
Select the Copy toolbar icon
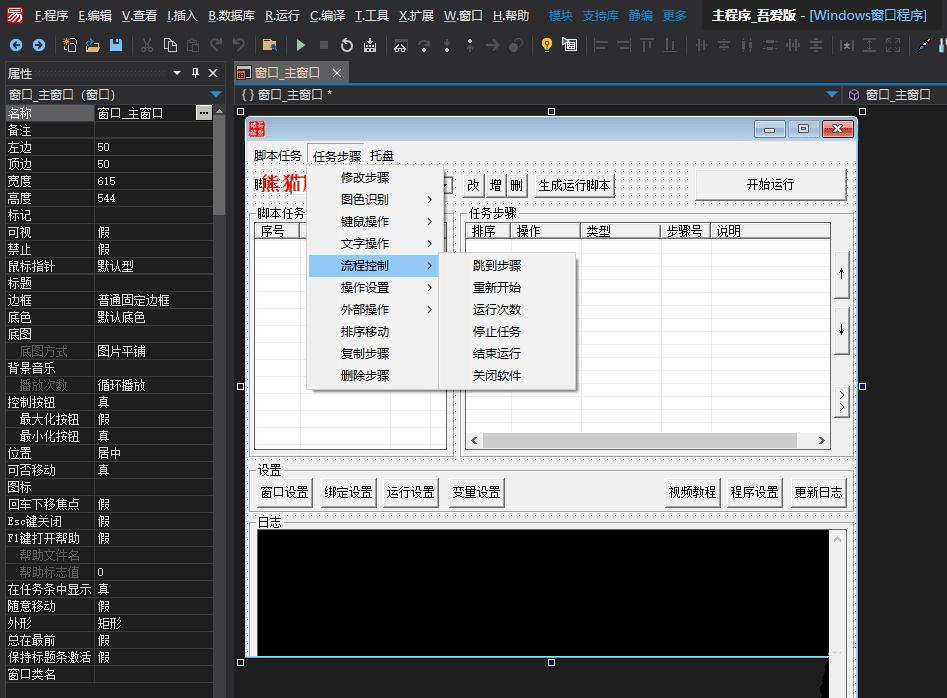click(x=171, y=45)
